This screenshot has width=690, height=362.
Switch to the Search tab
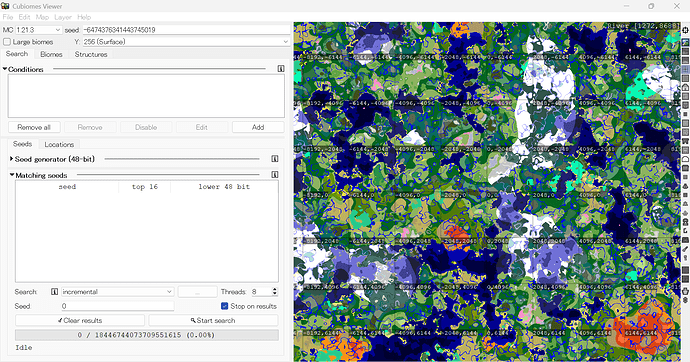17,54
